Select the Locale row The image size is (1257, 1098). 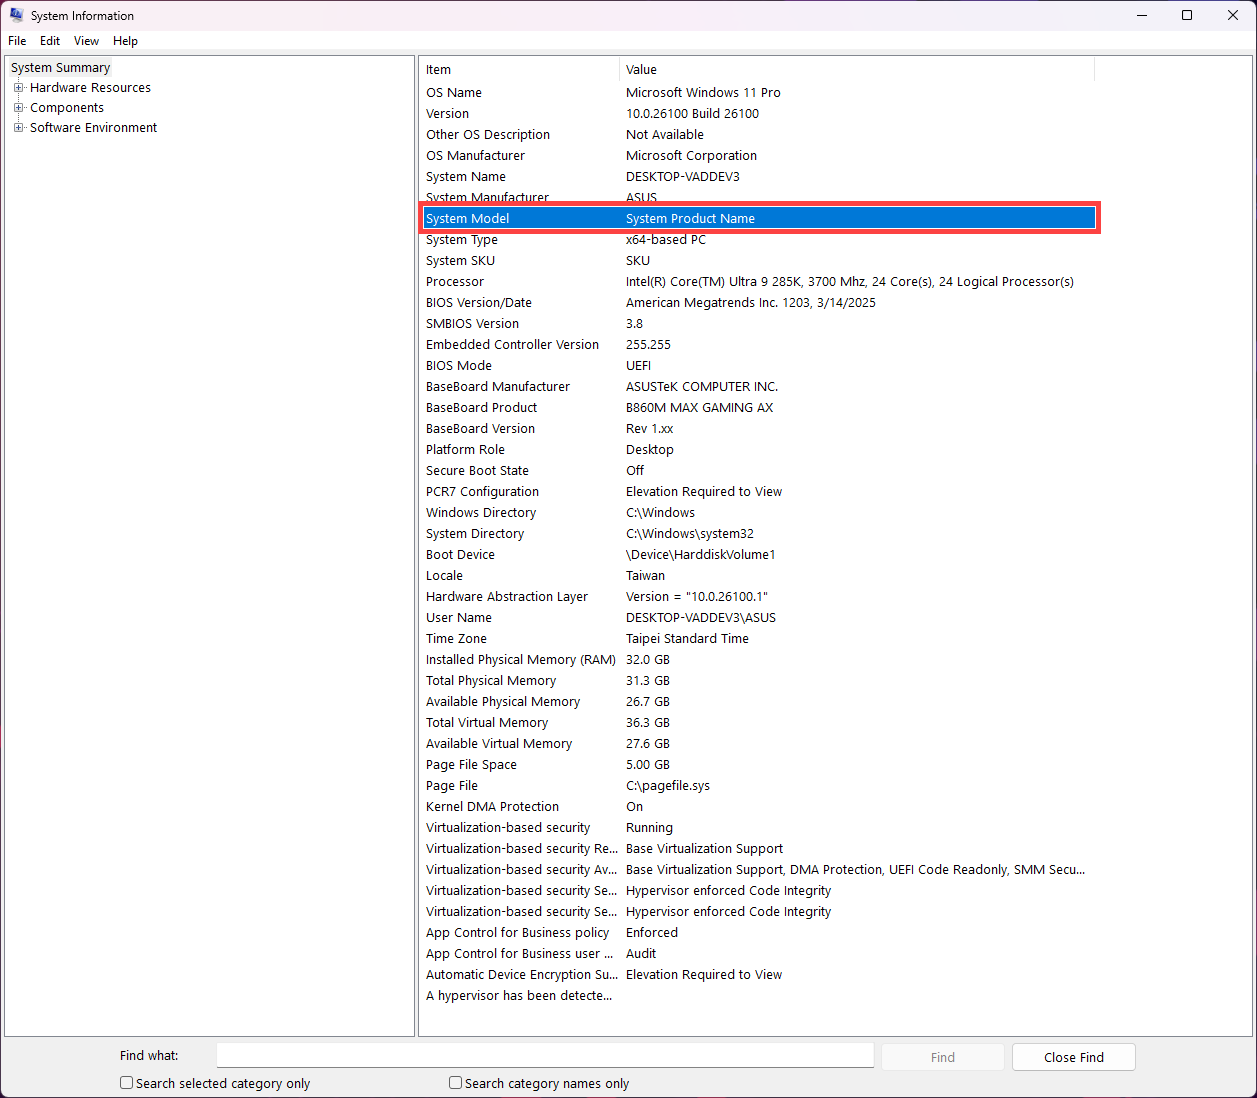click(x=758, y=576)
